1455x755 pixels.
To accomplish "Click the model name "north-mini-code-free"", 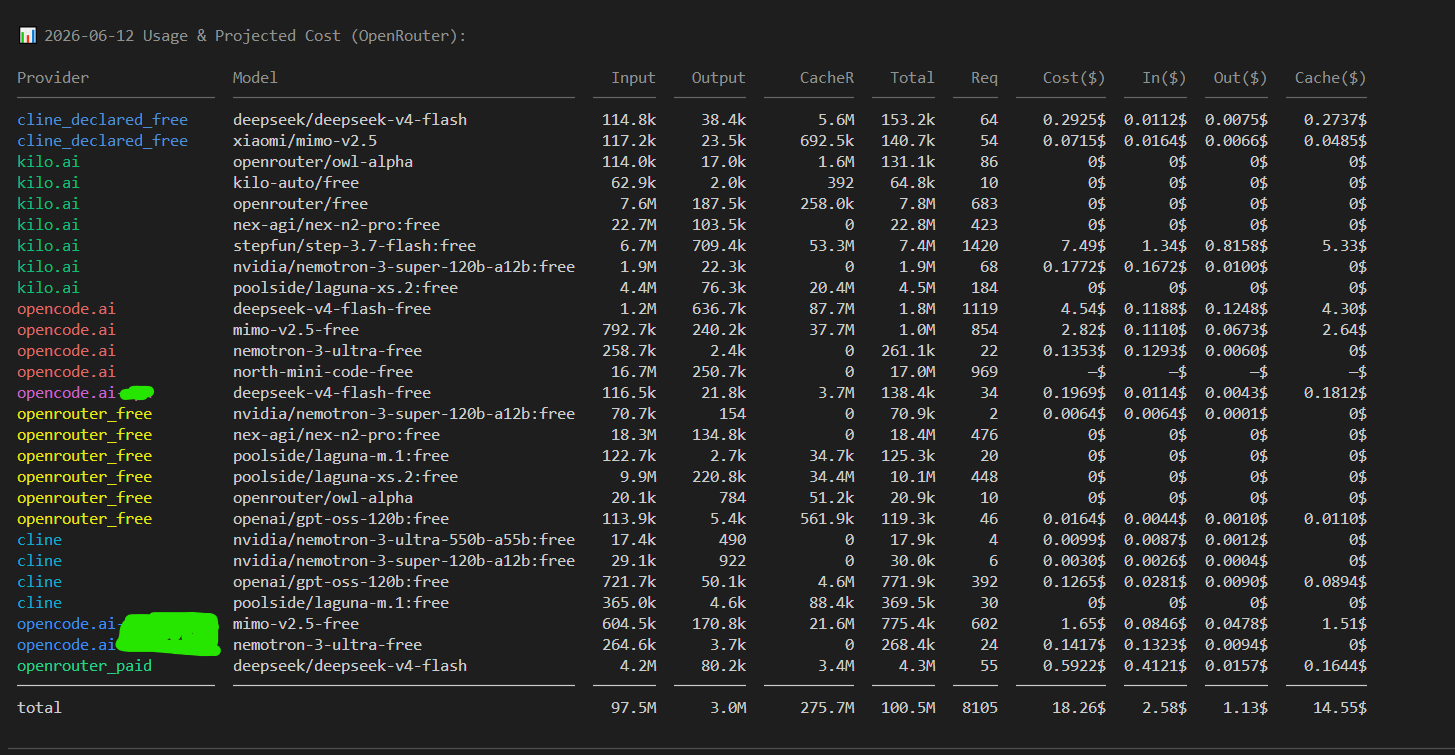I will (323, 372).
